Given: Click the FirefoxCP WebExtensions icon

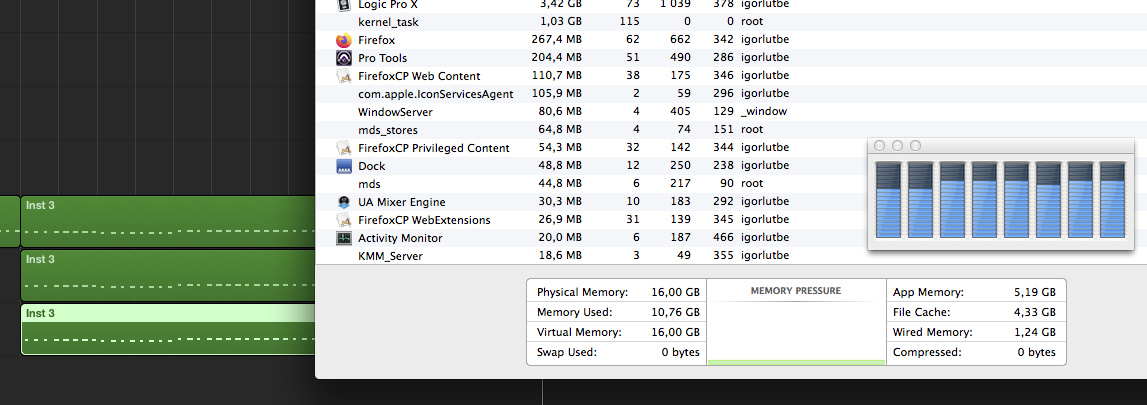Looking at the screenshot, I should (344, 220).
